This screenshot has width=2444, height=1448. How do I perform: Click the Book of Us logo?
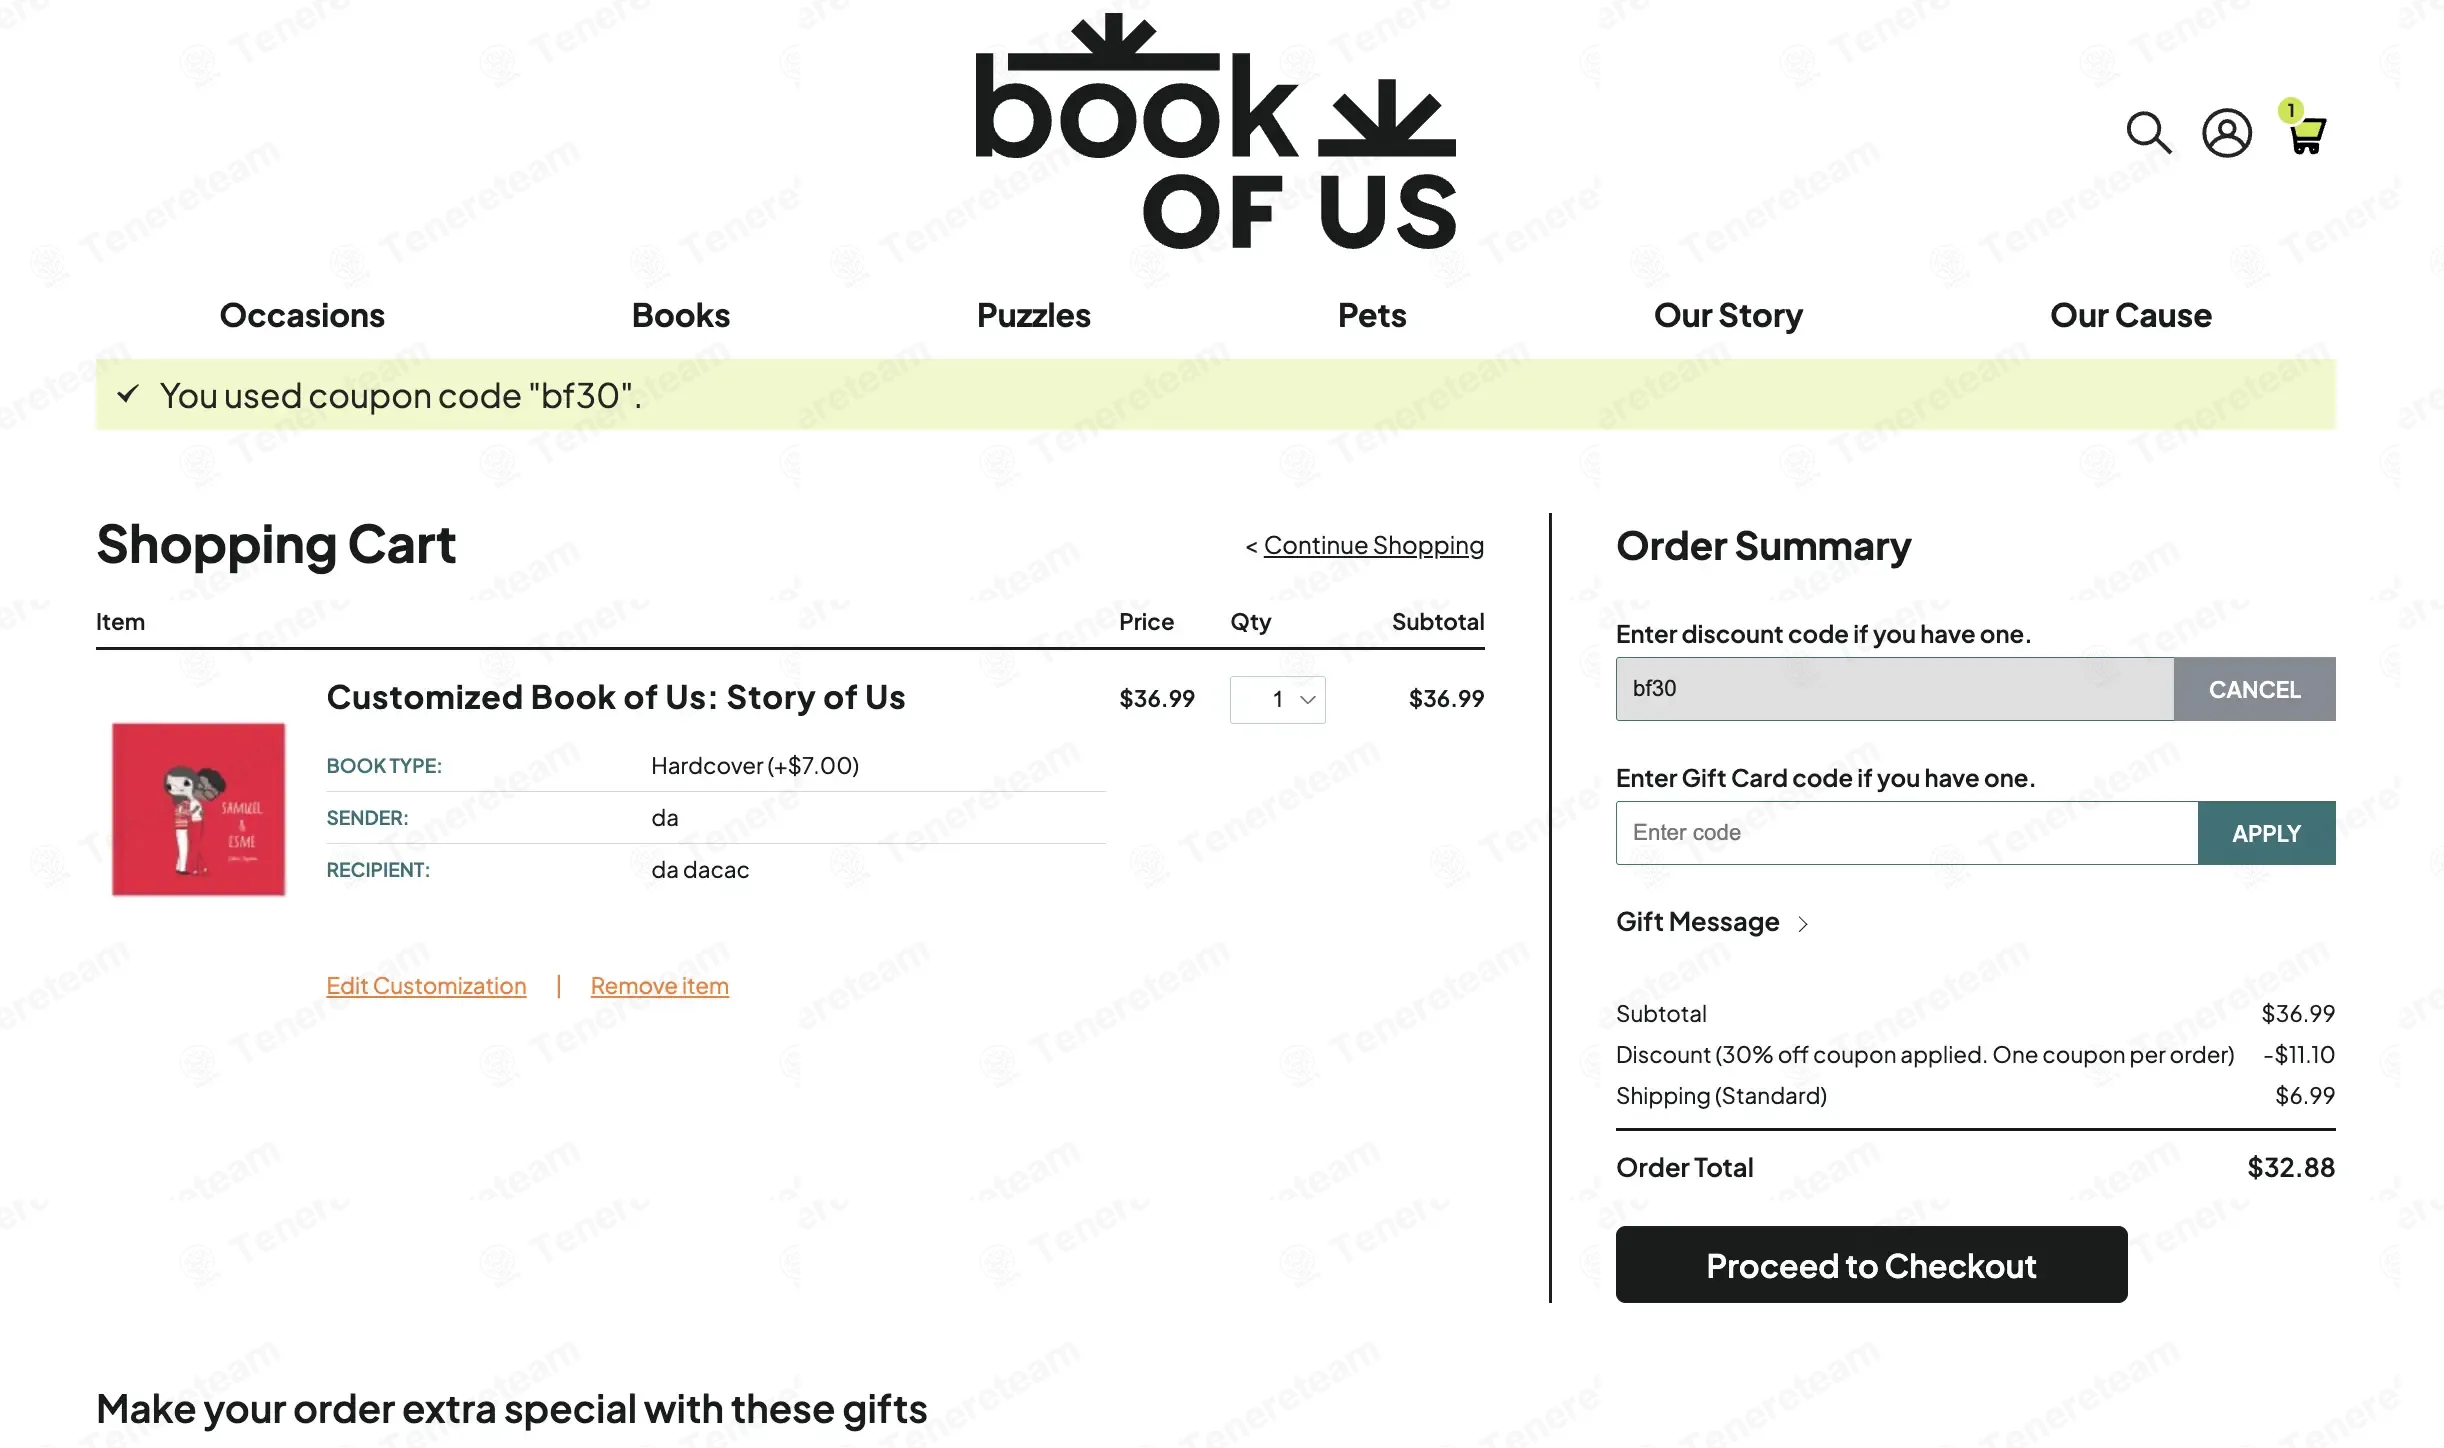point(1216,132)
